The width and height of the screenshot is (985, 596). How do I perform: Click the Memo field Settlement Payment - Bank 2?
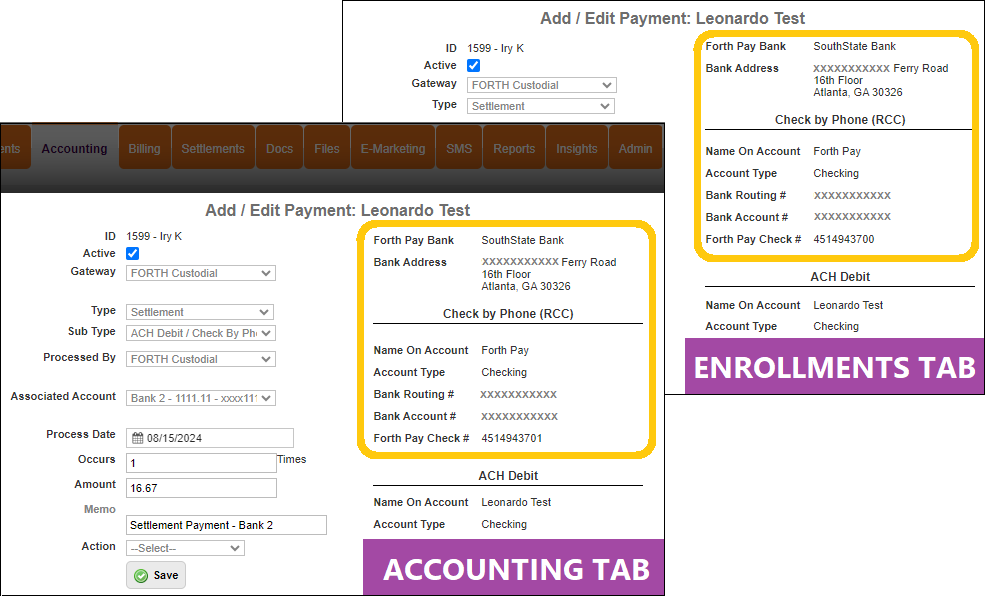[226, 525]
